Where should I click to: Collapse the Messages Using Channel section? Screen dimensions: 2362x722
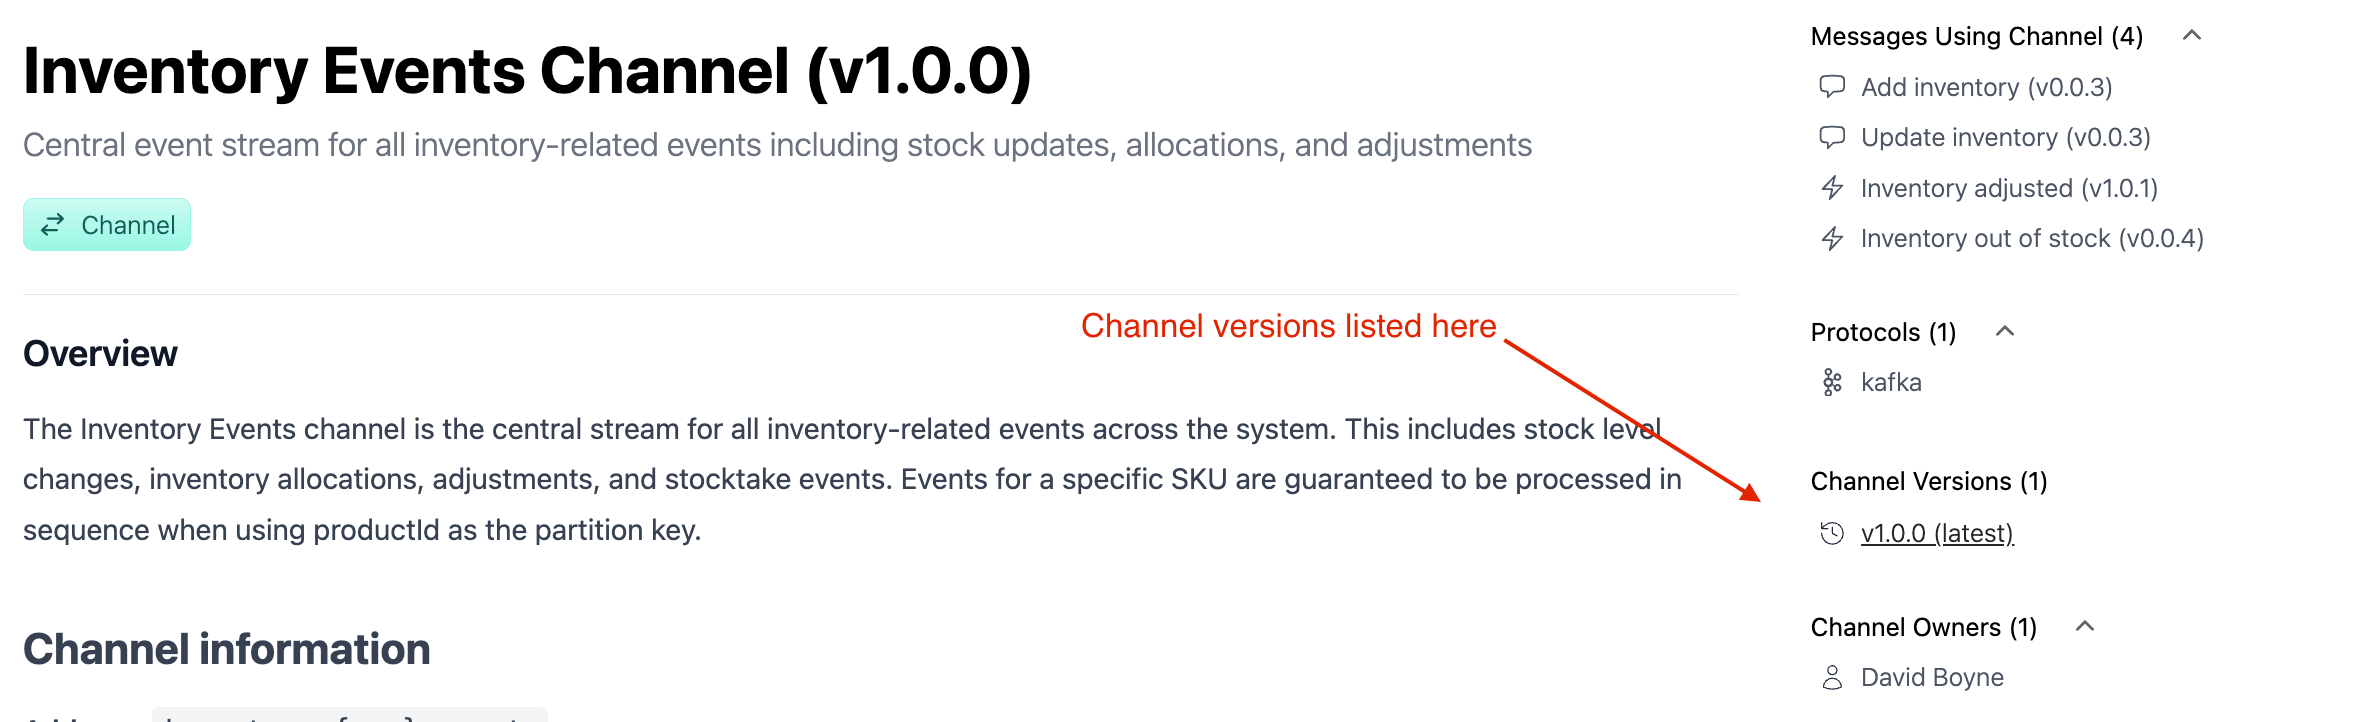point(2192,35)
